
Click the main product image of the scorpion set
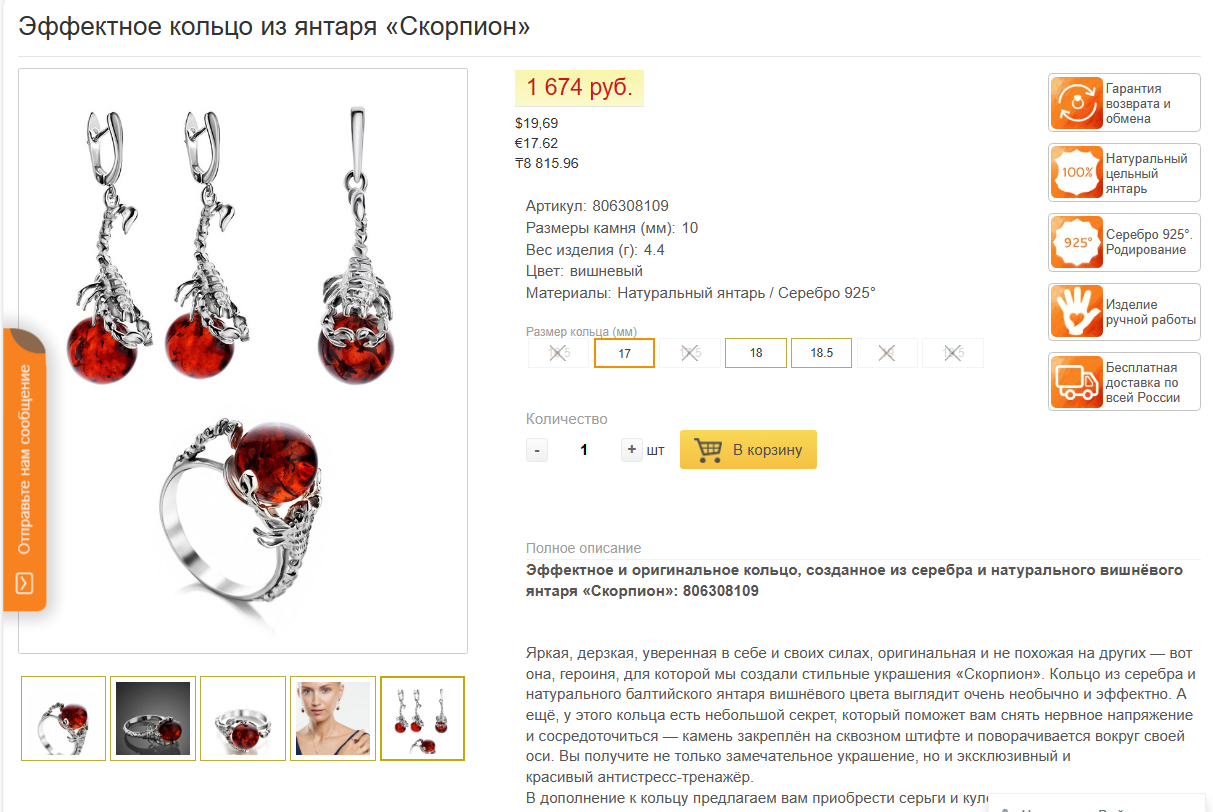tap(243, 361)
